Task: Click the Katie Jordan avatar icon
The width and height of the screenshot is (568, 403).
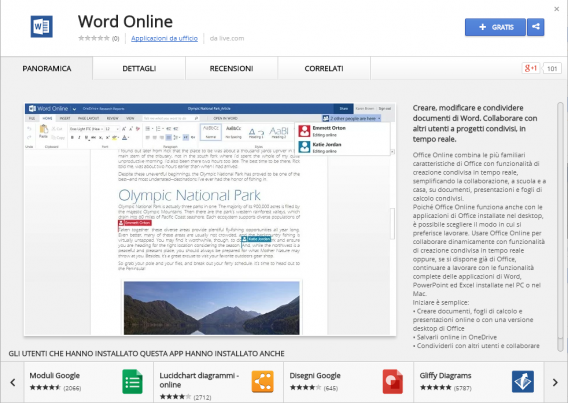Action: pos(304,147)
